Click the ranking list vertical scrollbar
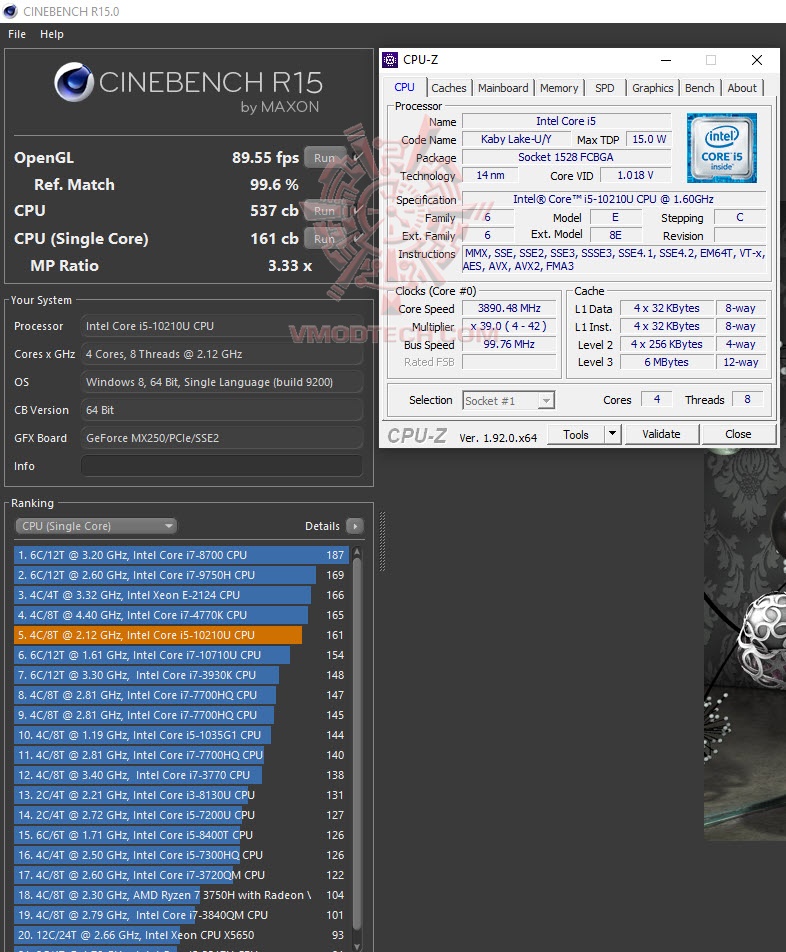Screen dimensions: 786x952 (357, 744)
